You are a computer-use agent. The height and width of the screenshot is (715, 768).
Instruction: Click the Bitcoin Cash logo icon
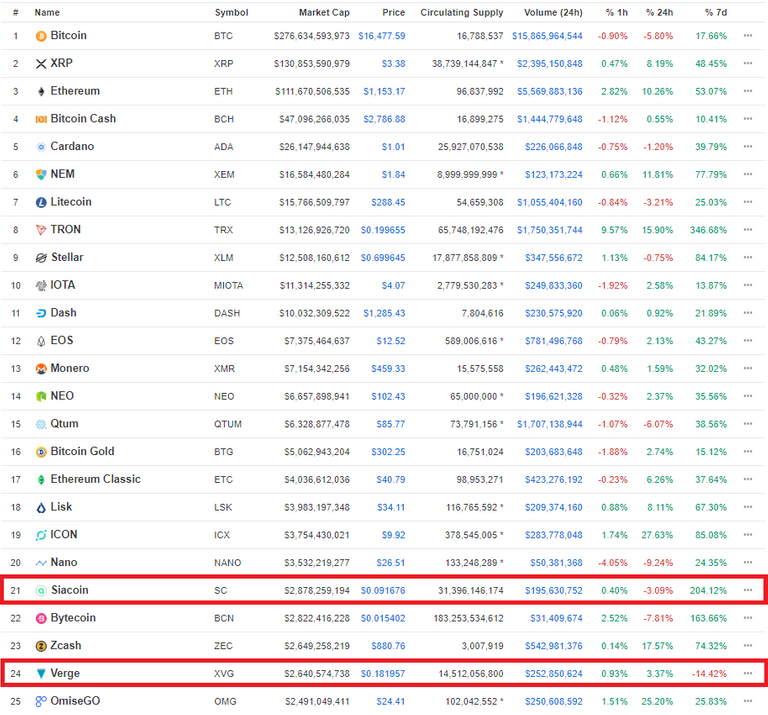pyautogui.click(x=41, y=119)
